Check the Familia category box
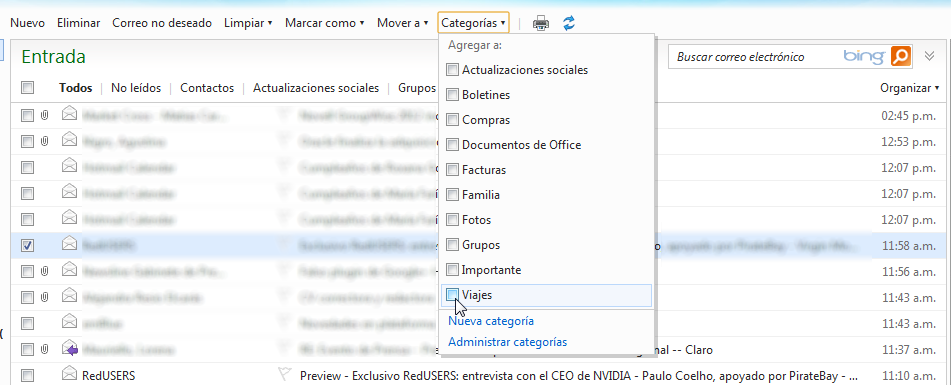The height and width of the screenshot is (385, 951). click(452, 195)
